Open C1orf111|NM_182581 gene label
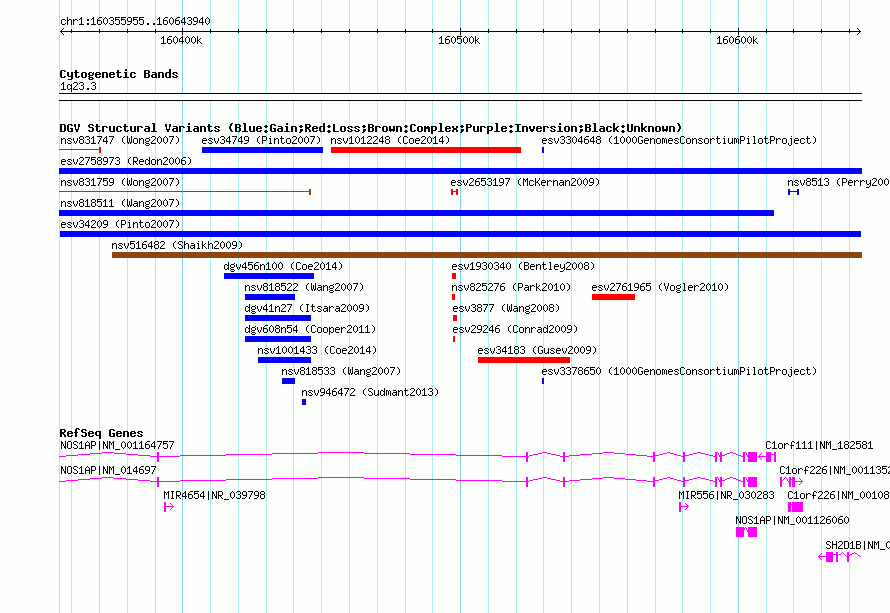 click(819, 446)
